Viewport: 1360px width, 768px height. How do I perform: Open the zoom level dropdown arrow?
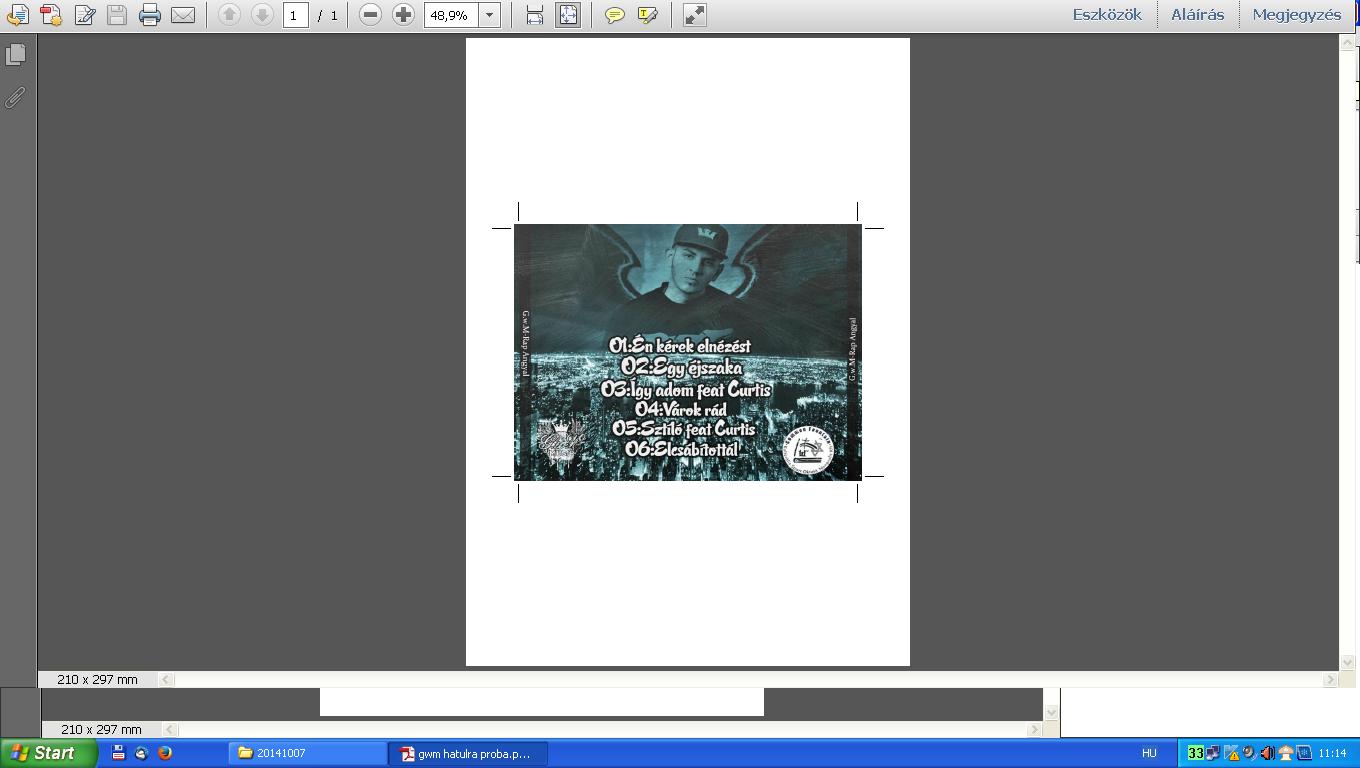click(489, 15)
